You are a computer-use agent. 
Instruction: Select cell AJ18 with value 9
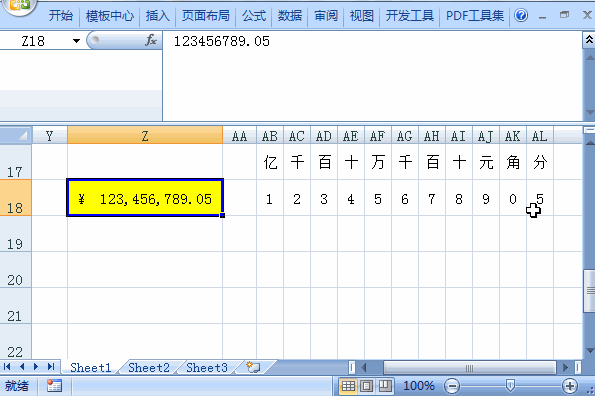point(486,198)
